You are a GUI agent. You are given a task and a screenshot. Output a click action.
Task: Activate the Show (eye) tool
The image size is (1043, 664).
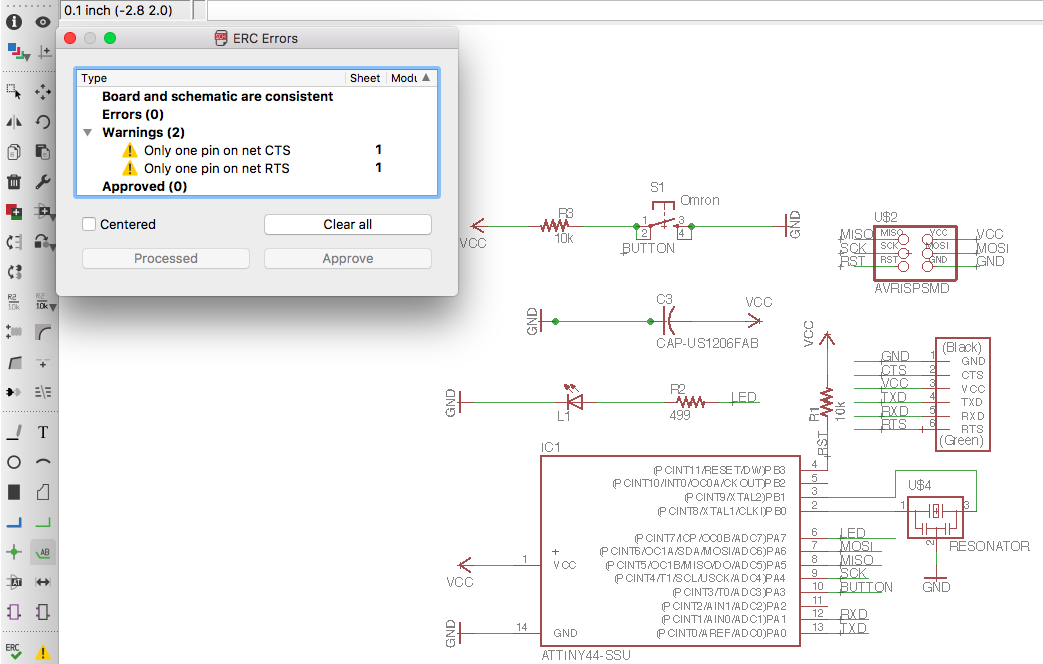point(43,22)
